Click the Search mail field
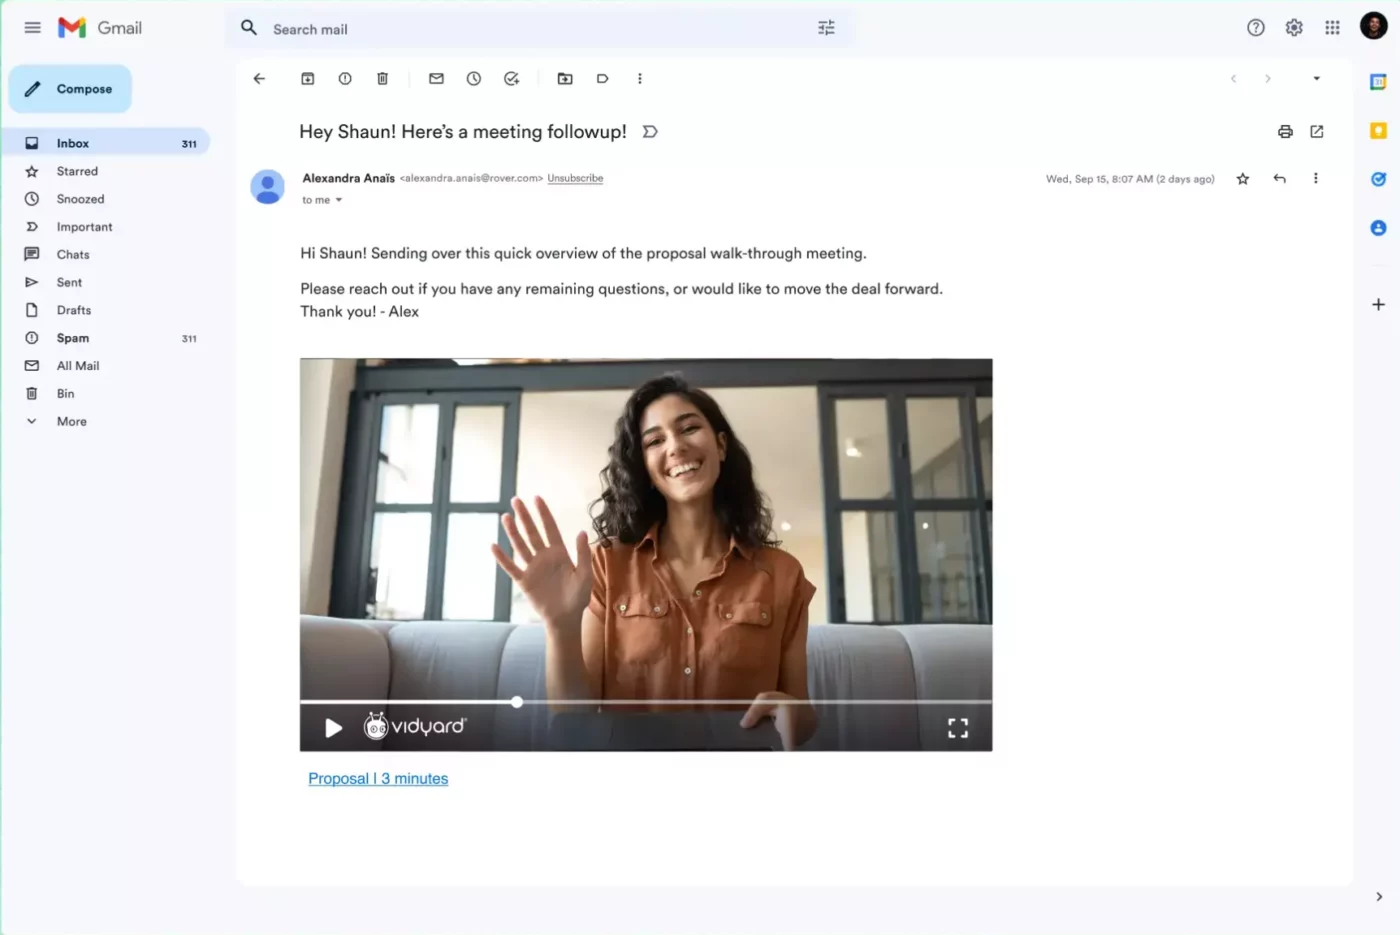This screenshot has width=1400, height=935. point(540,29)
